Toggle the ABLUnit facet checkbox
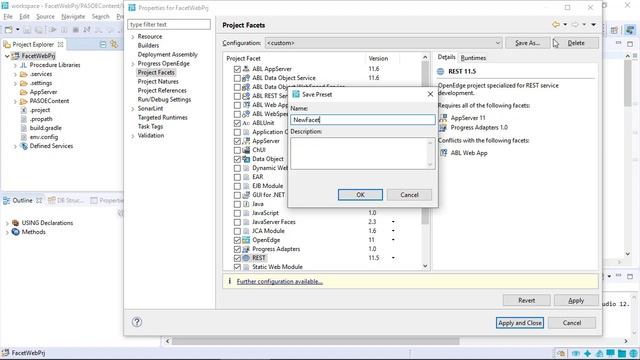 point(237,123)
